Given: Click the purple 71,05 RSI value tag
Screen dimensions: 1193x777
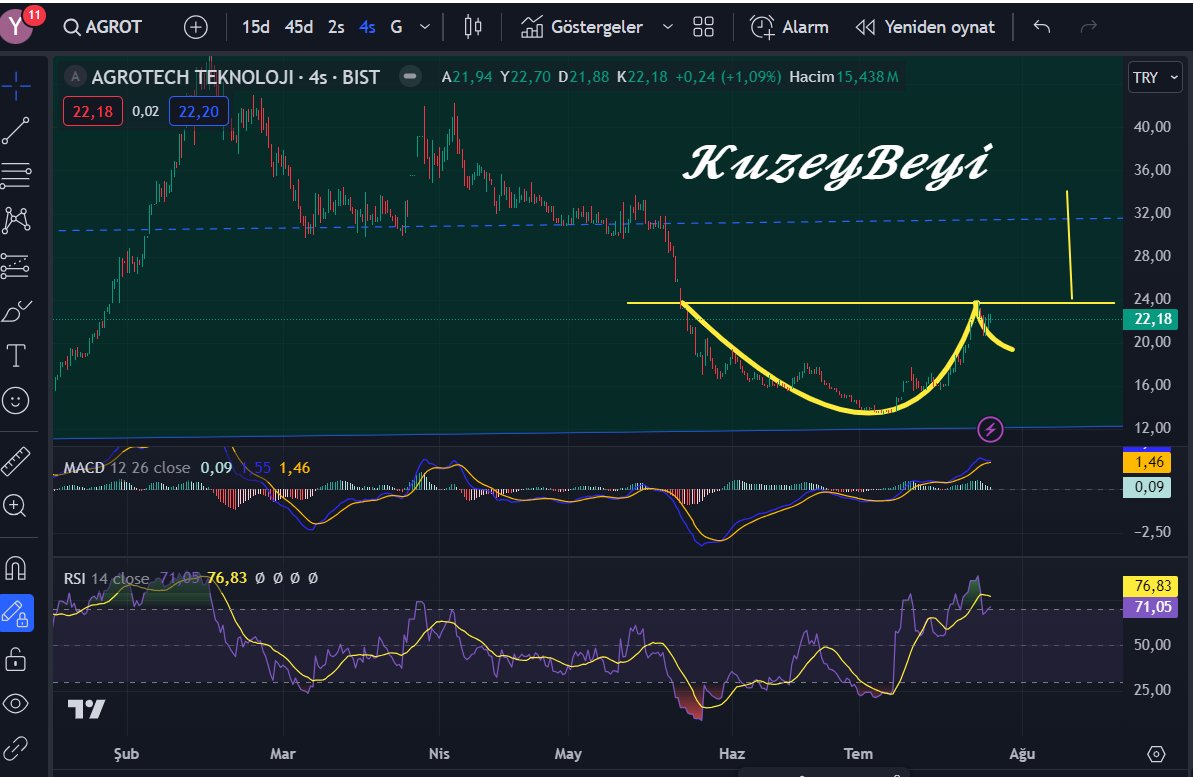Looking at the screenshot, I should tap(1150, 607).
